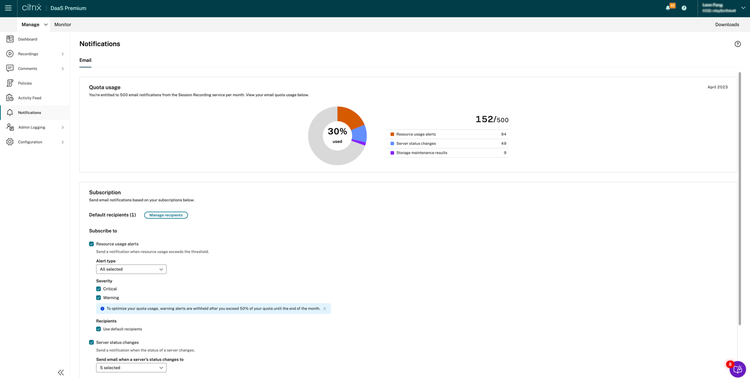
Task: Click the Manage recipients button
Action: 166,215
